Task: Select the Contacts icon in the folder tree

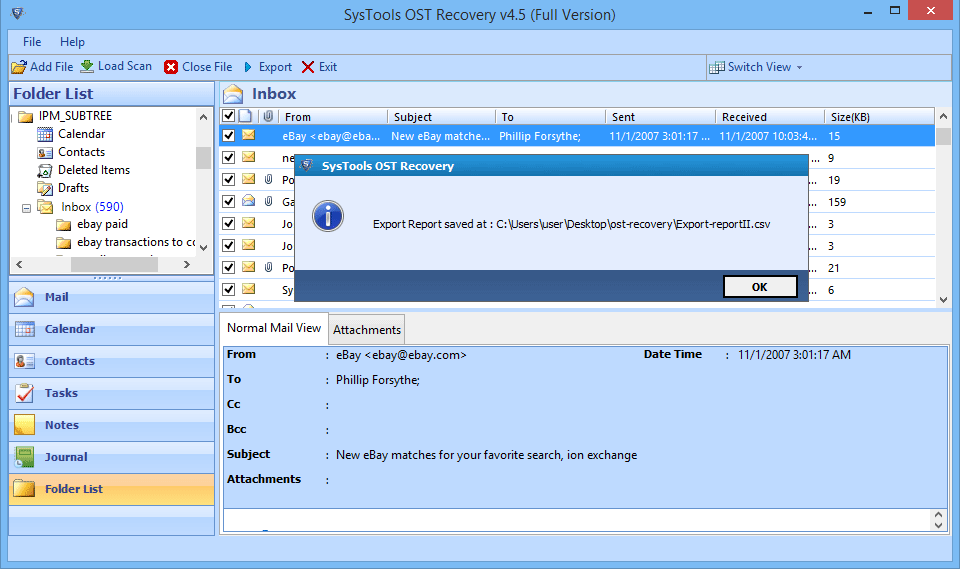Action: (x=45, y=152)
